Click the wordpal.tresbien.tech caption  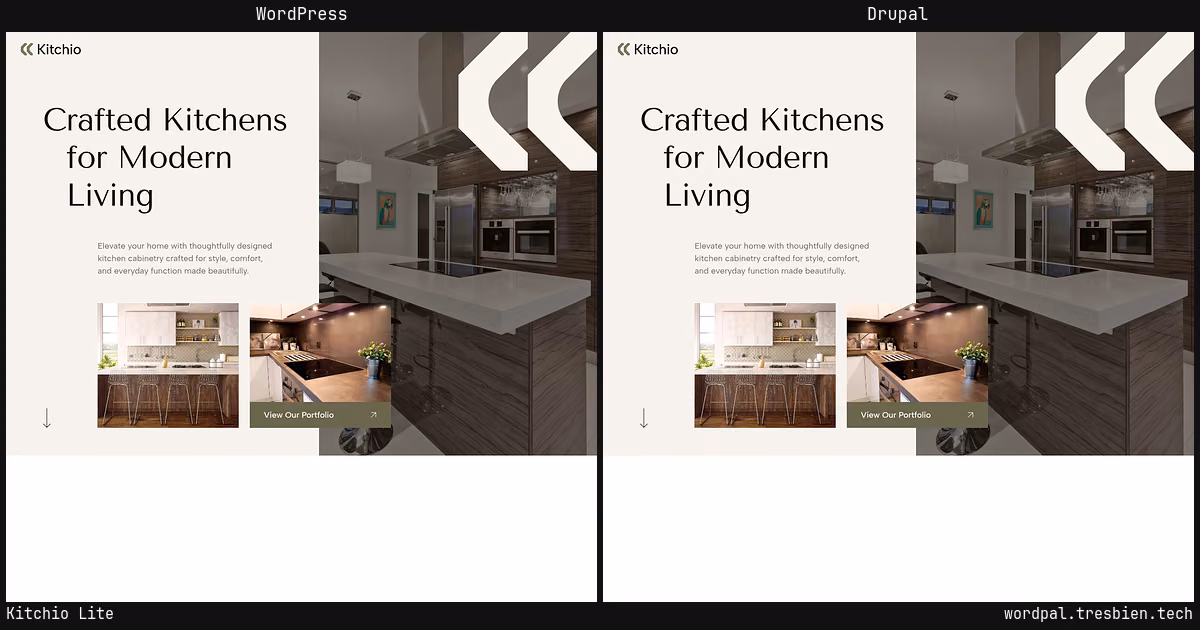coord(1098,614)
